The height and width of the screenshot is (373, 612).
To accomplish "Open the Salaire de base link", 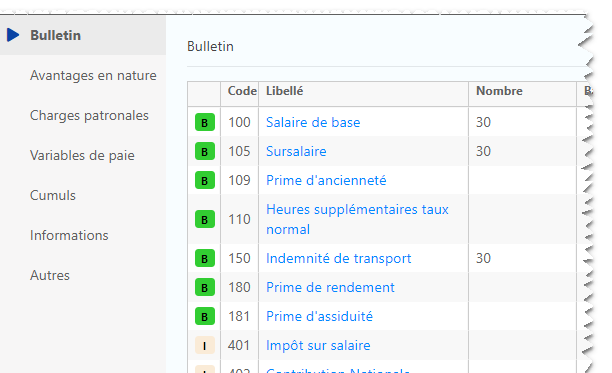I will [x=313, y=122].
